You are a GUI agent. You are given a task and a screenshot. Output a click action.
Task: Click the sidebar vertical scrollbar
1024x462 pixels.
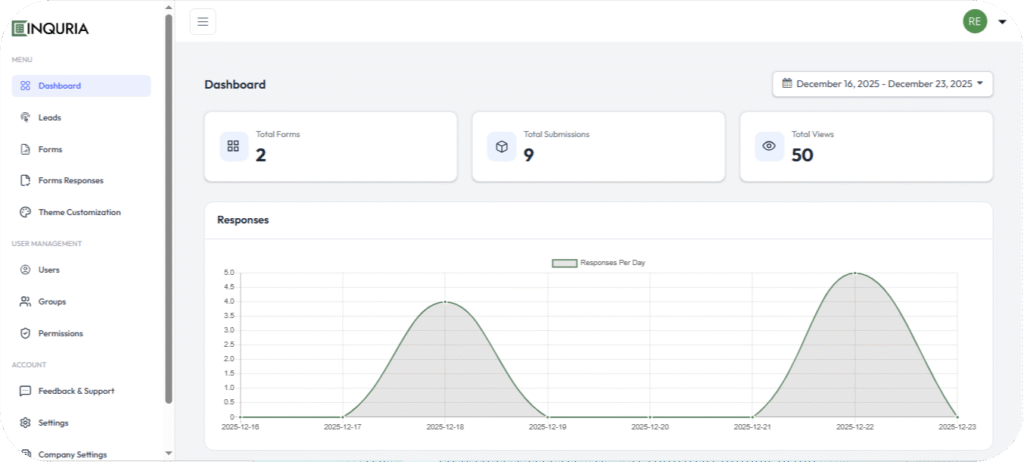coord(169,200)
